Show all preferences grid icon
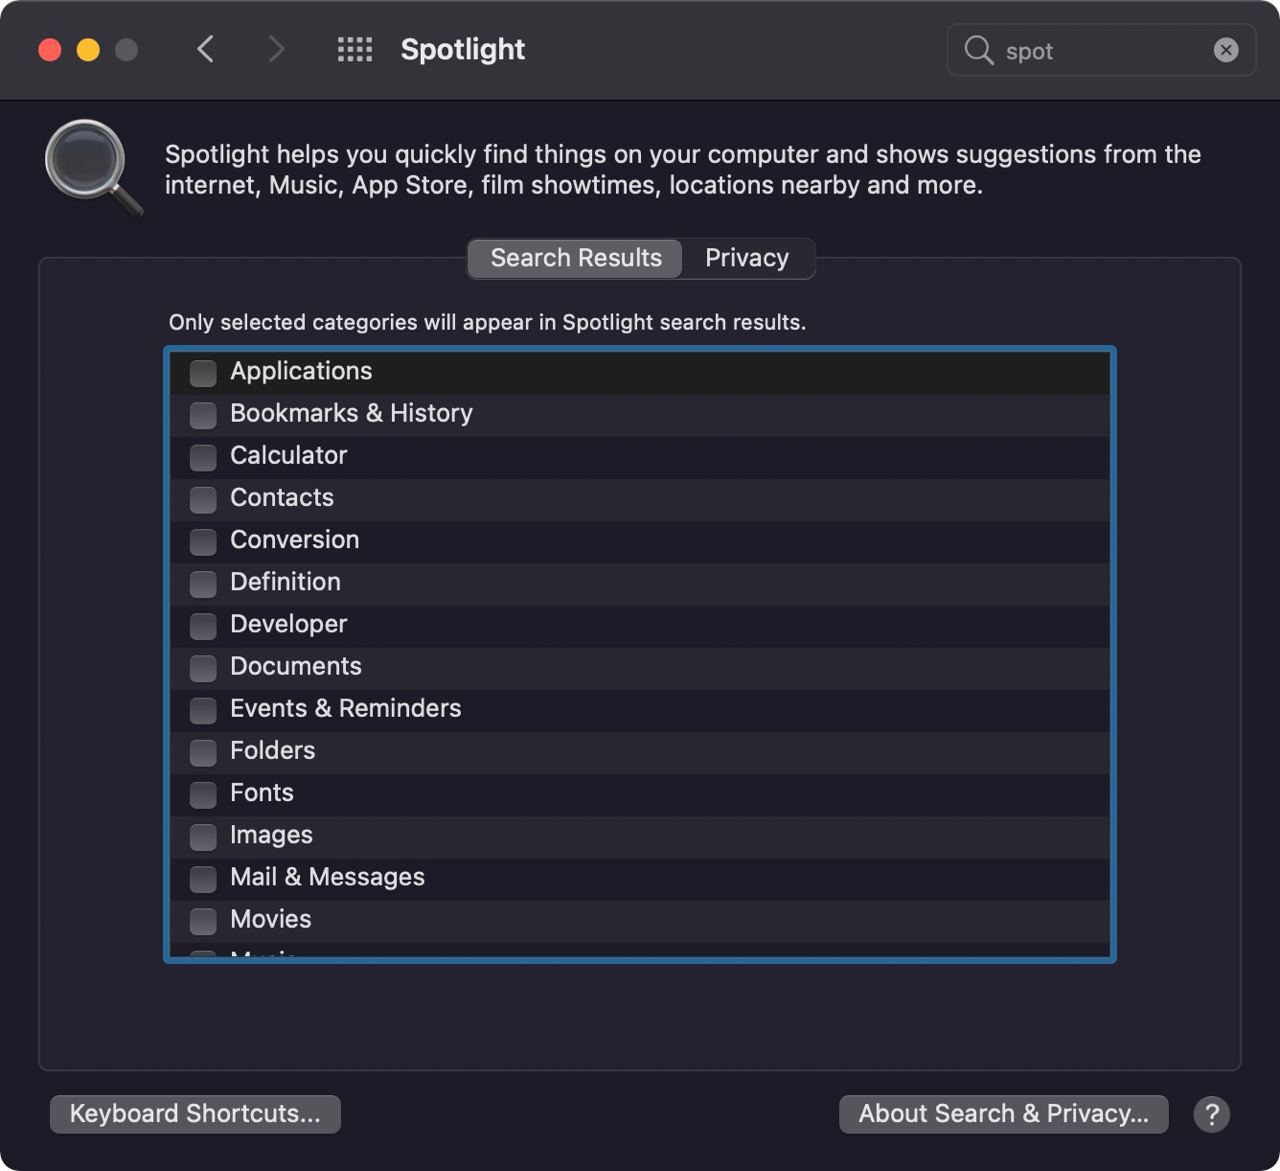Image resolution: width=1280 pixels, height=1171 pixels. point(355,50)
